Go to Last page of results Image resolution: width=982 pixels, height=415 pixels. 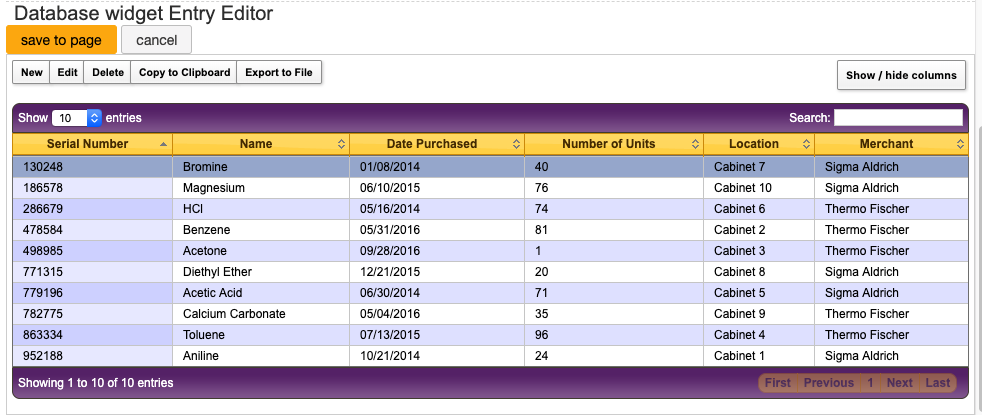point(938,382)
